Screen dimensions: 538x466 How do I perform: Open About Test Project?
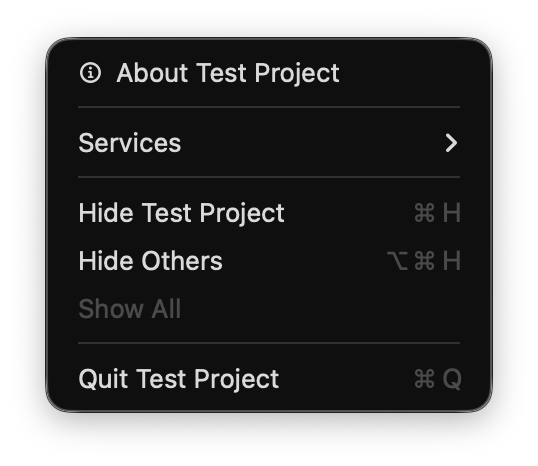coord(269,73)
